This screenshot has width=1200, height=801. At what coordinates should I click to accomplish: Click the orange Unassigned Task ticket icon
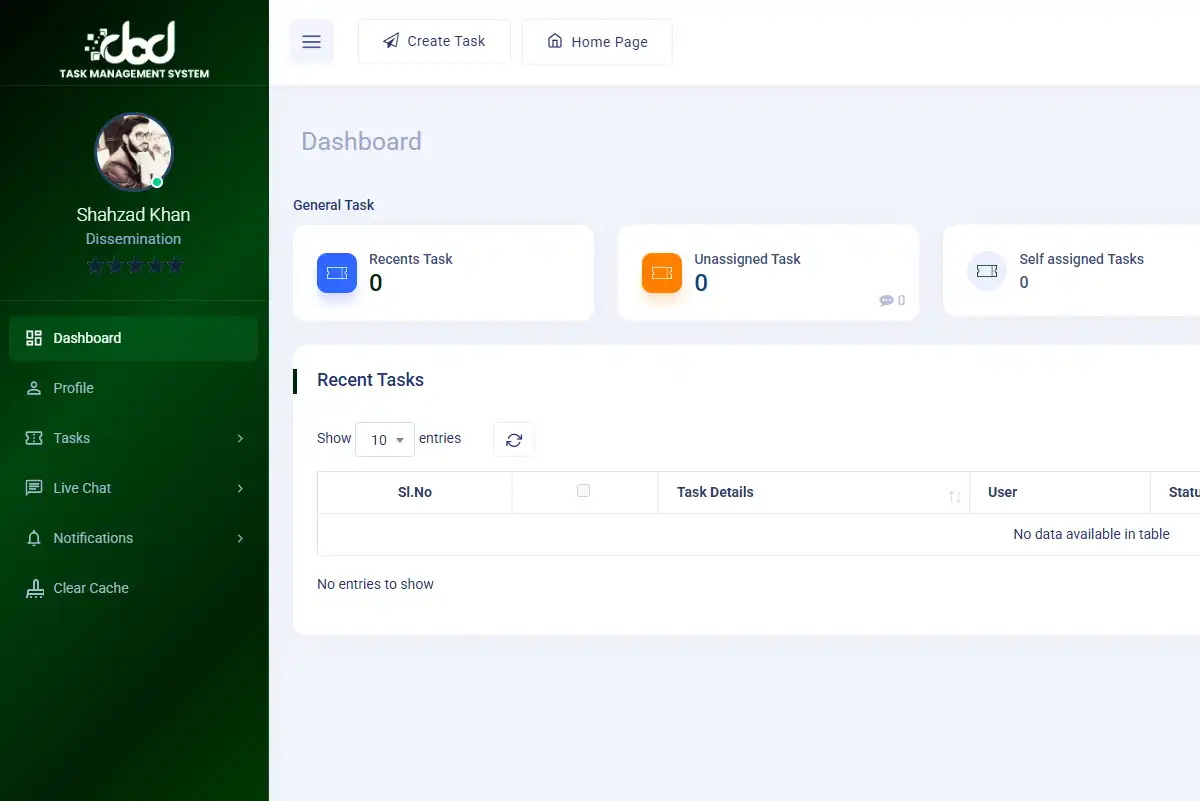pos(662,273)
